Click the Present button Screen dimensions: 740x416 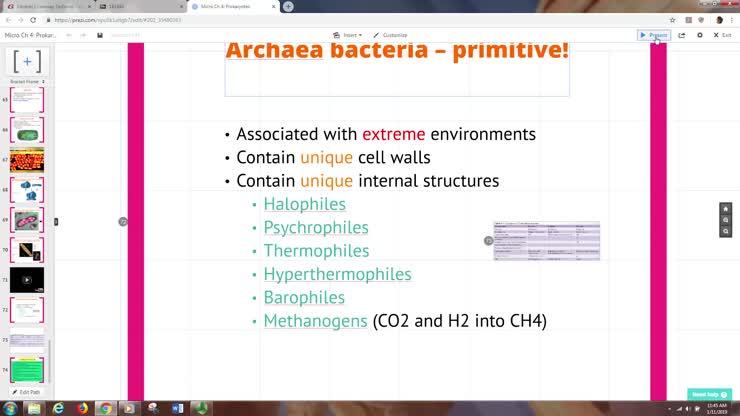coord(654,35)
